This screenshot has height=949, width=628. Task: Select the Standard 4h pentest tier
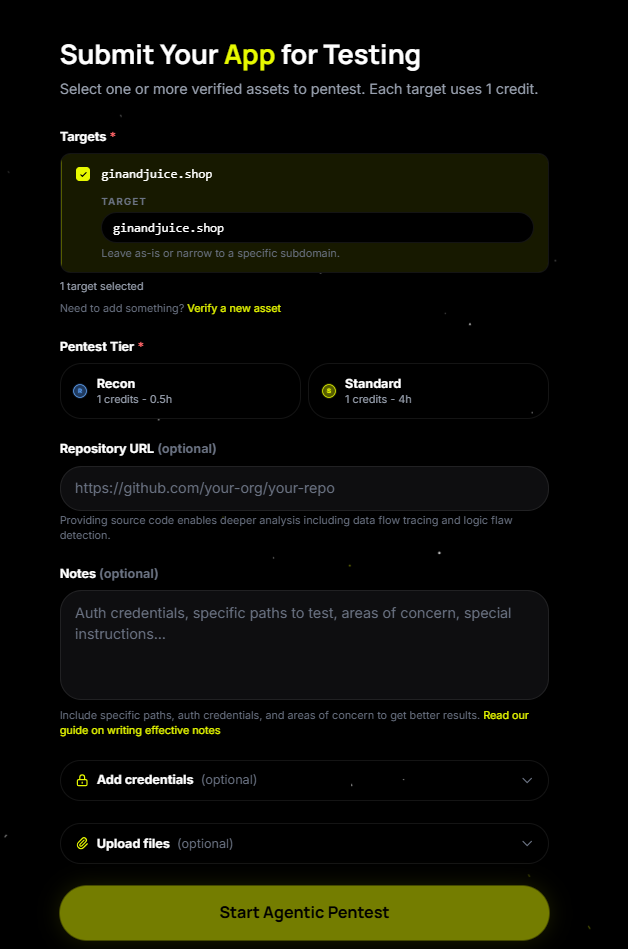(x=428, y=391)
